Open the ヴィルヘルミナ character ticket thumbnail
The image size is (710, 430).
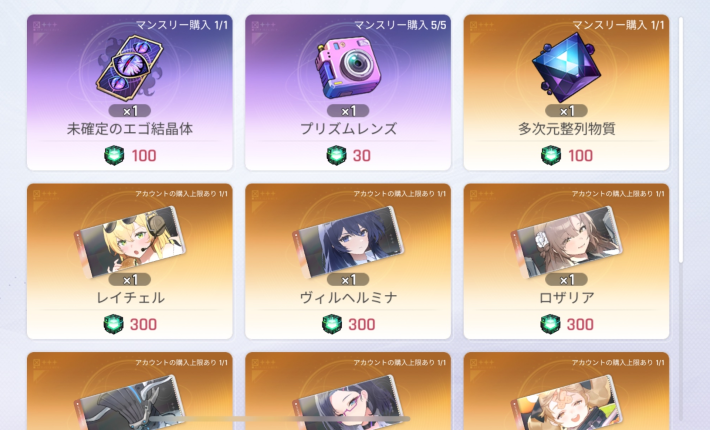click(x=348, y=242)
